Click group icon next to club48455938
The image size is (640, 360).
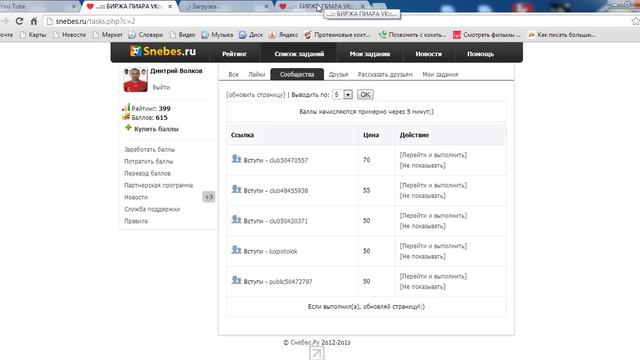coord(236,189)
